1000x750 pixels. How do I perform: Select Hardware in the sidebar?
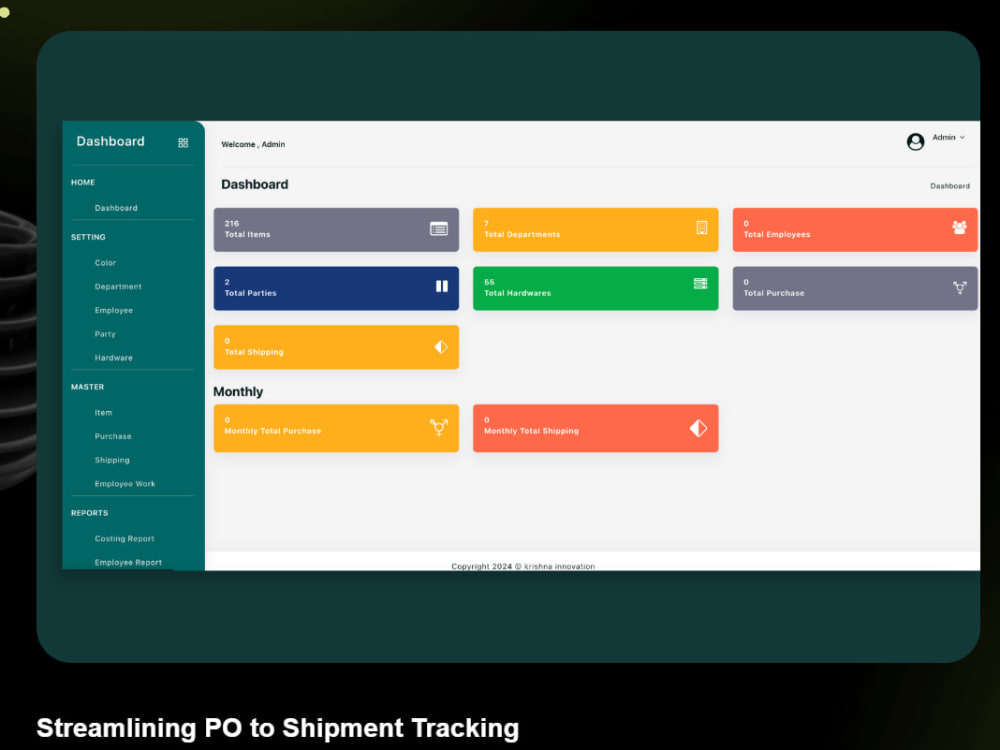(x=114, y=358)
